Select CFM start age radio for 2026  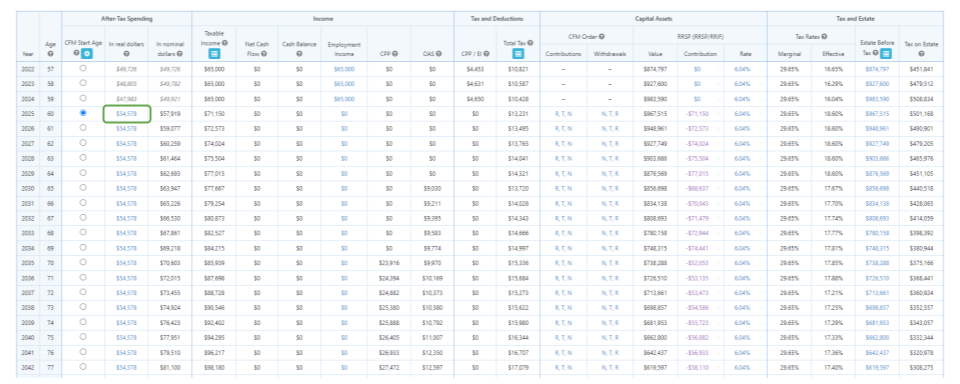click(83, 127)
